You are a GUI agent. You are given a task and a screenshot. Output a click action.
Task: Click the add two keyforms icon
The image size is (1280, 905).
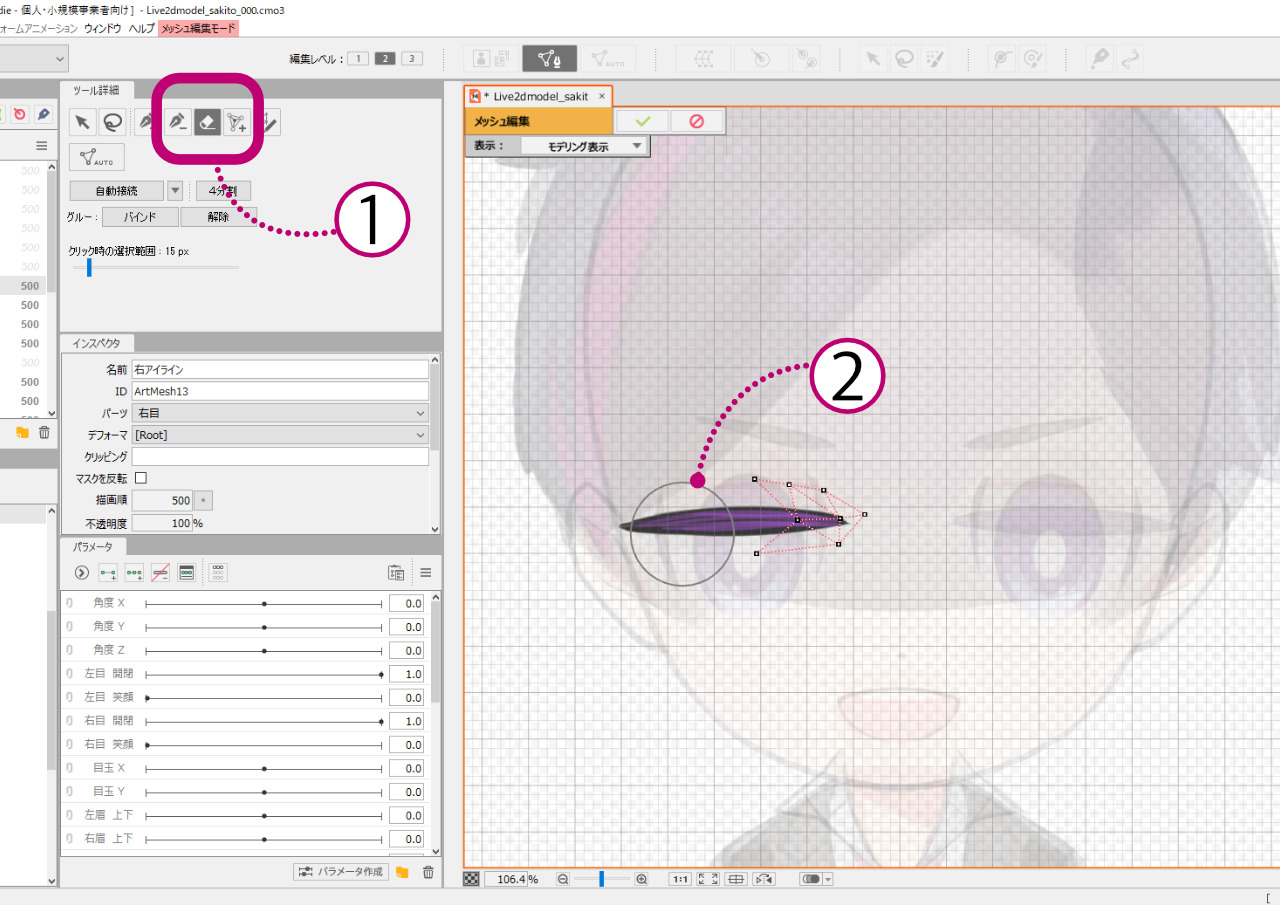pyautogui.click(x=108, y=573)
